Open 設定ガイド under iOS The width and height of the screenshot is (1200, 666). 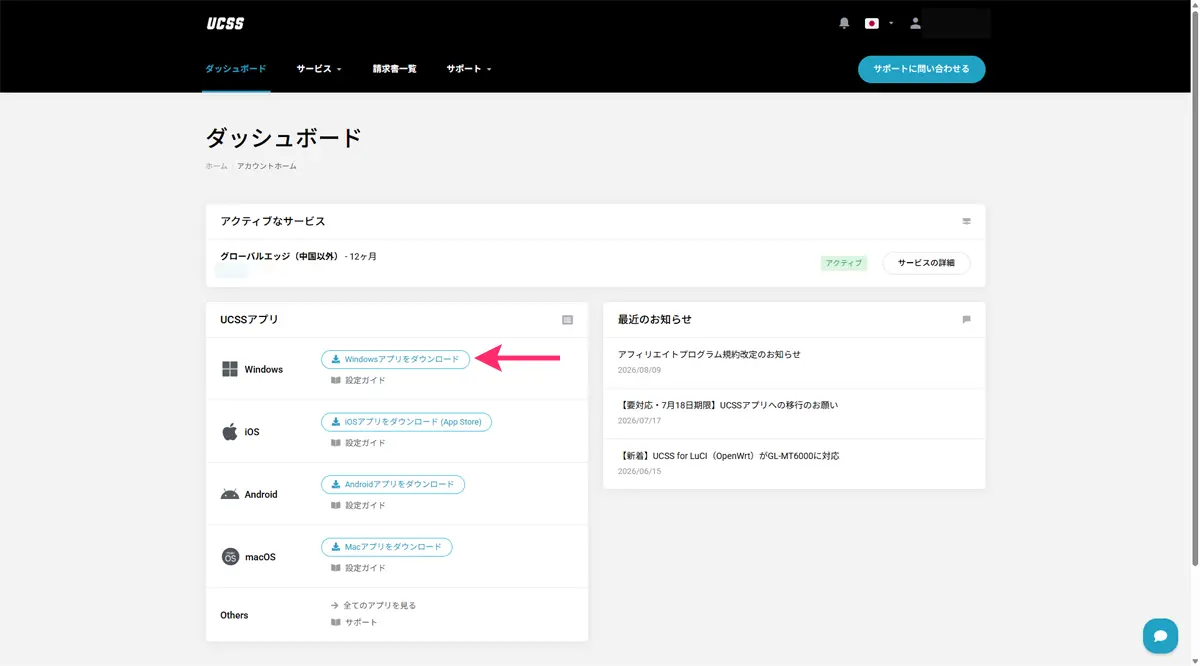pos(358,443)
